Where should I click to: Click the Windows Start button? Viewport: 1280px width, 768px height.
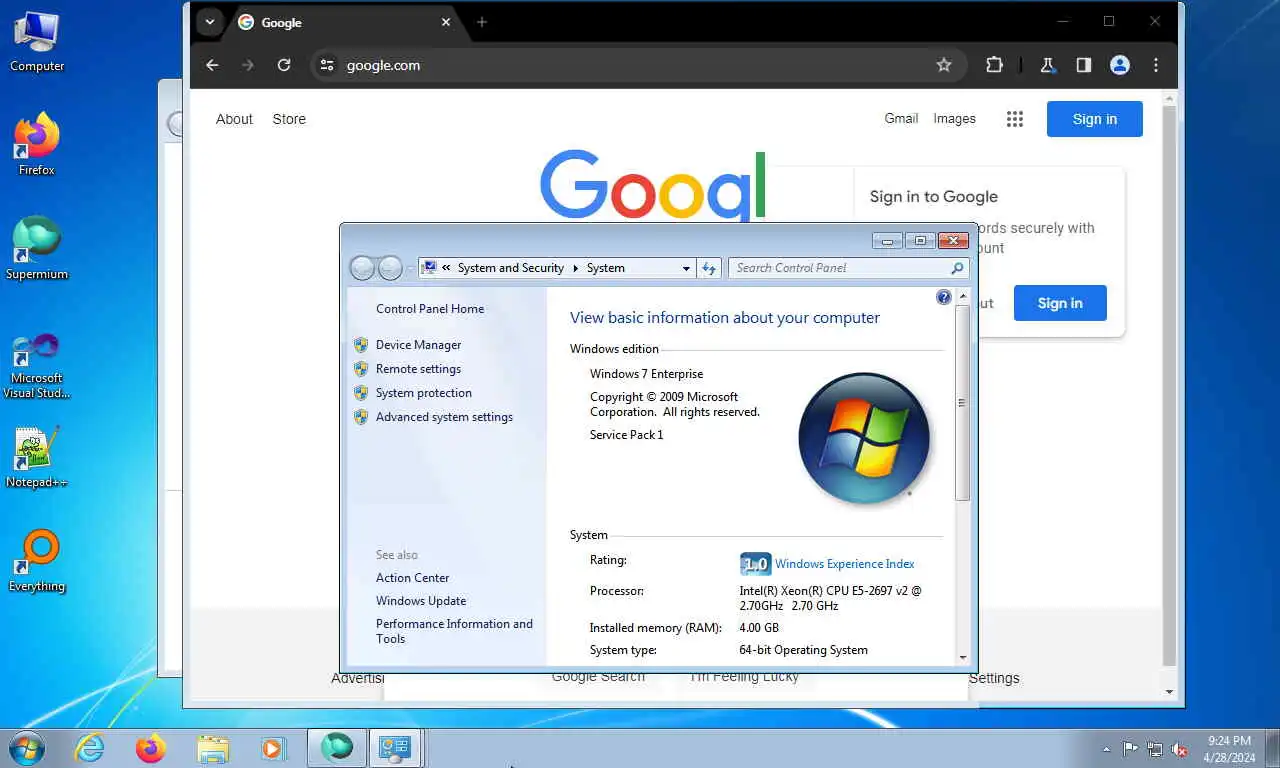(x=27, y=748)
